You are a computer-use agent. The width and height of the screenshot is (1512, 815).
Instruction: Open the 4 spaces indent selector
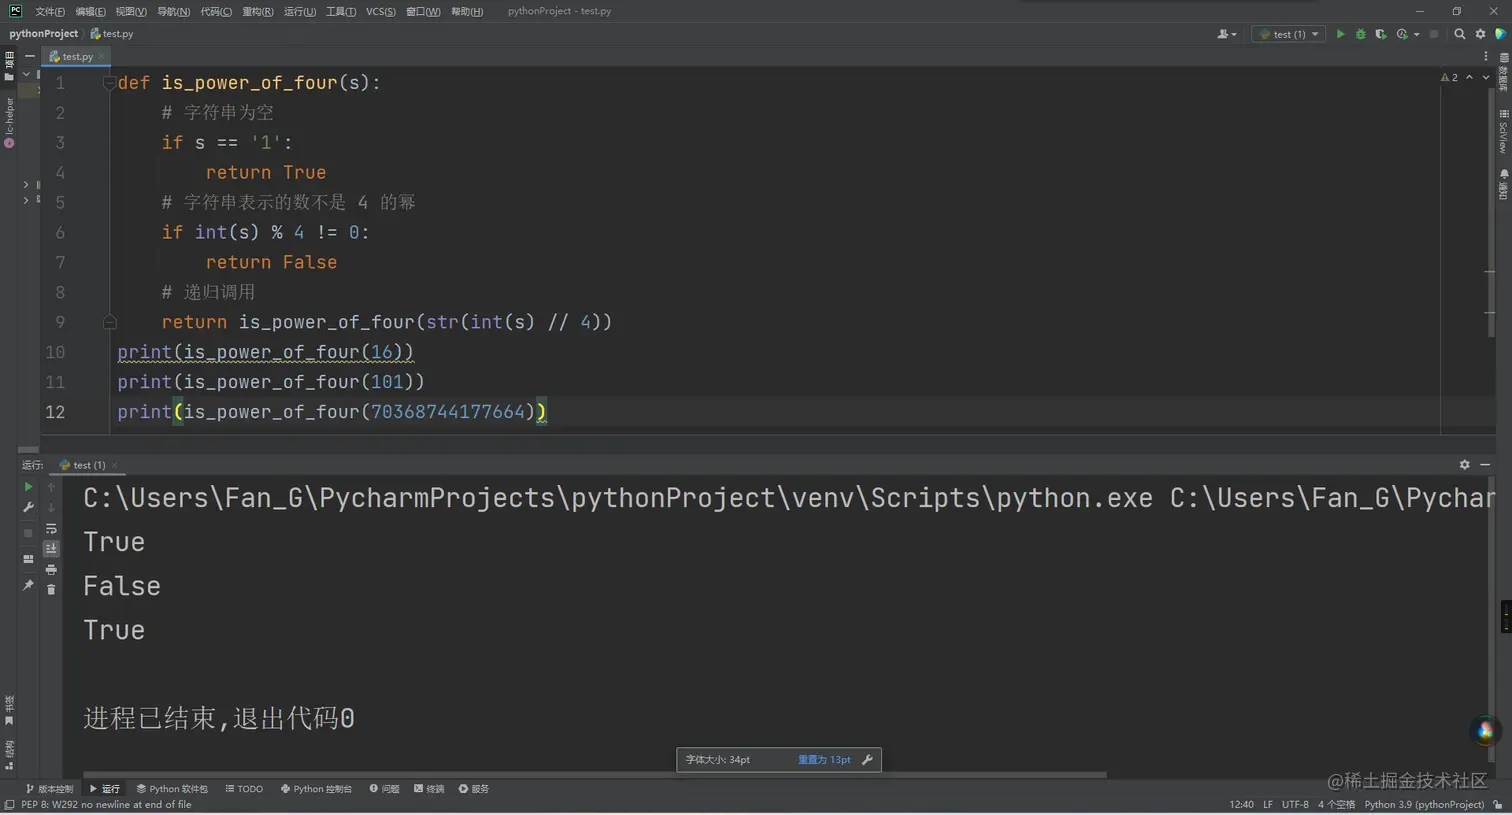tap(1336, 805)
